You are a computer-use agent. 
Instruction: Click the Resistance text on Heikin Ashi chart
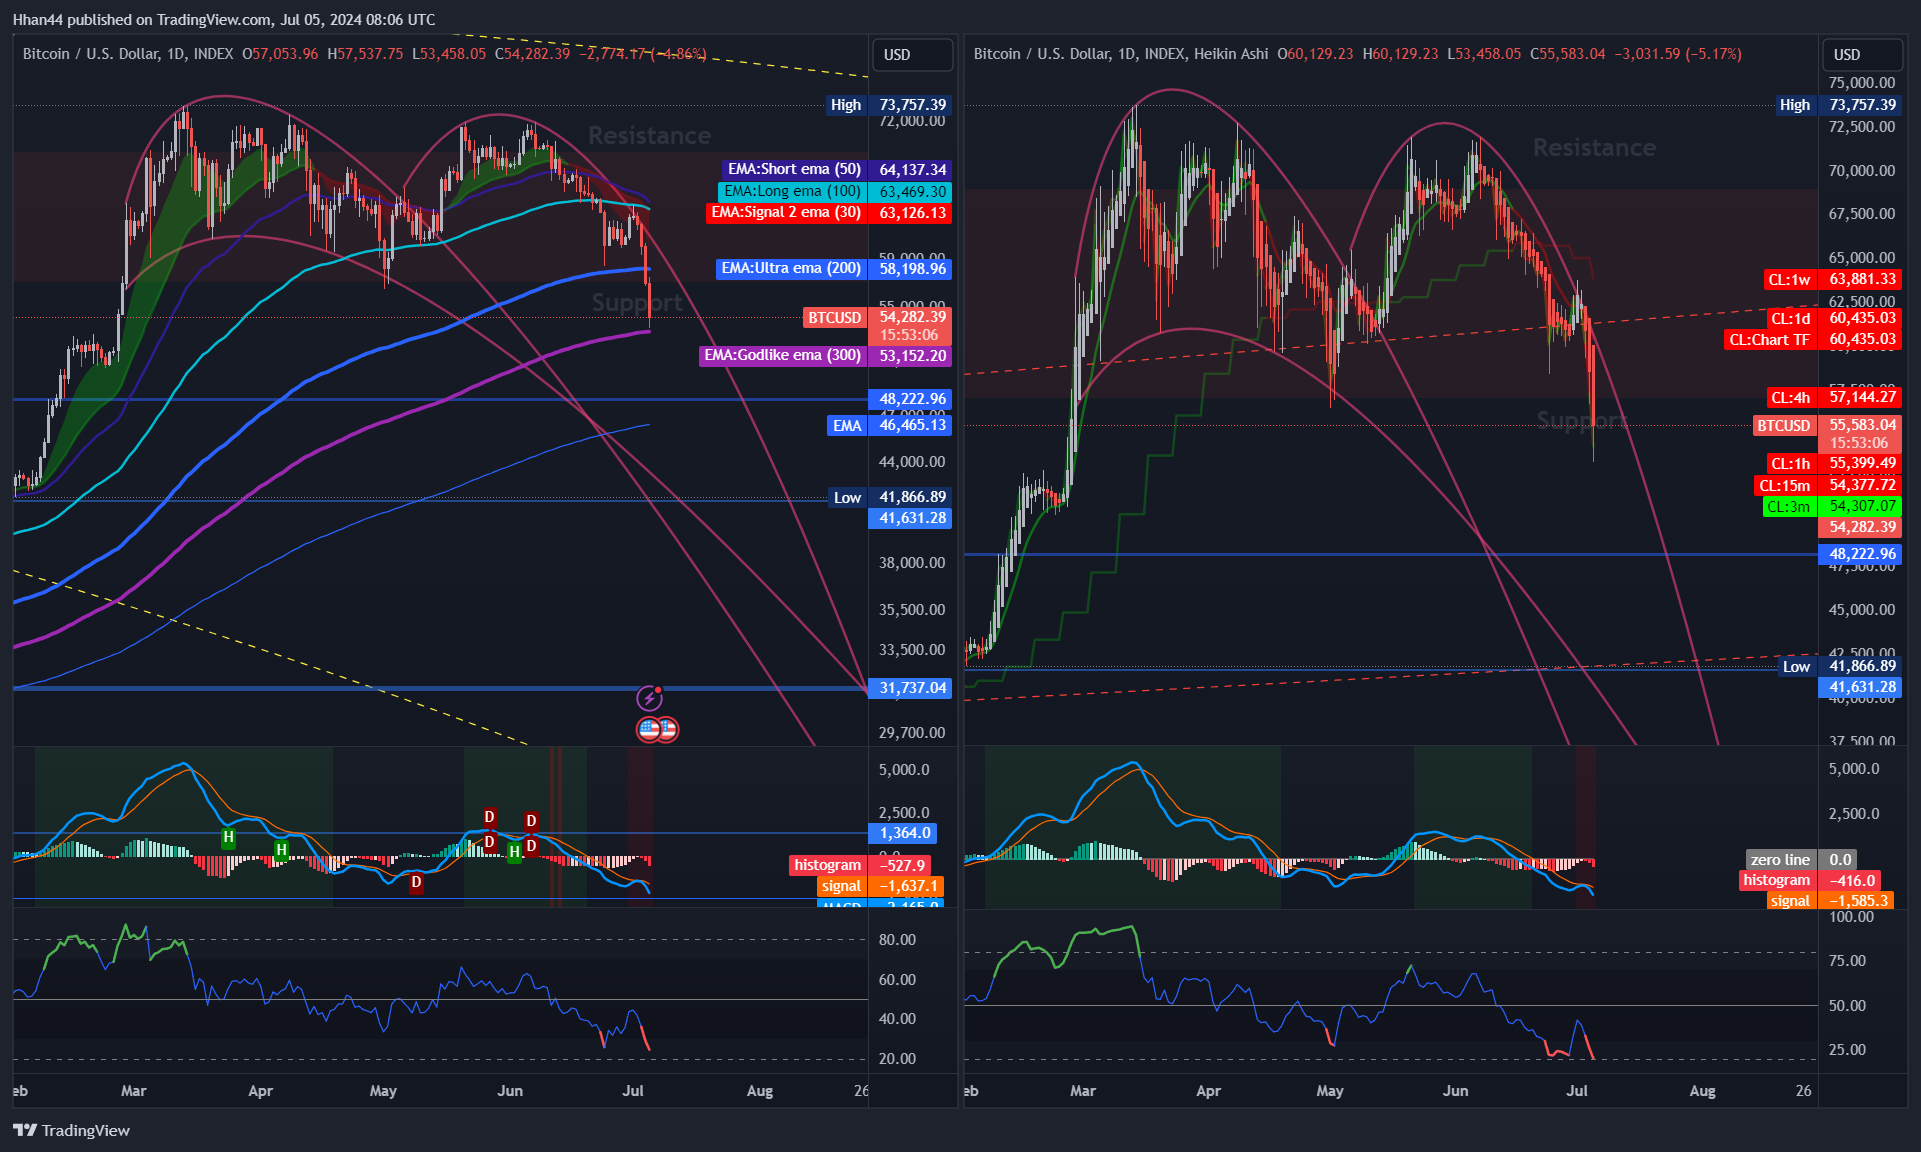click(1594, 148)
